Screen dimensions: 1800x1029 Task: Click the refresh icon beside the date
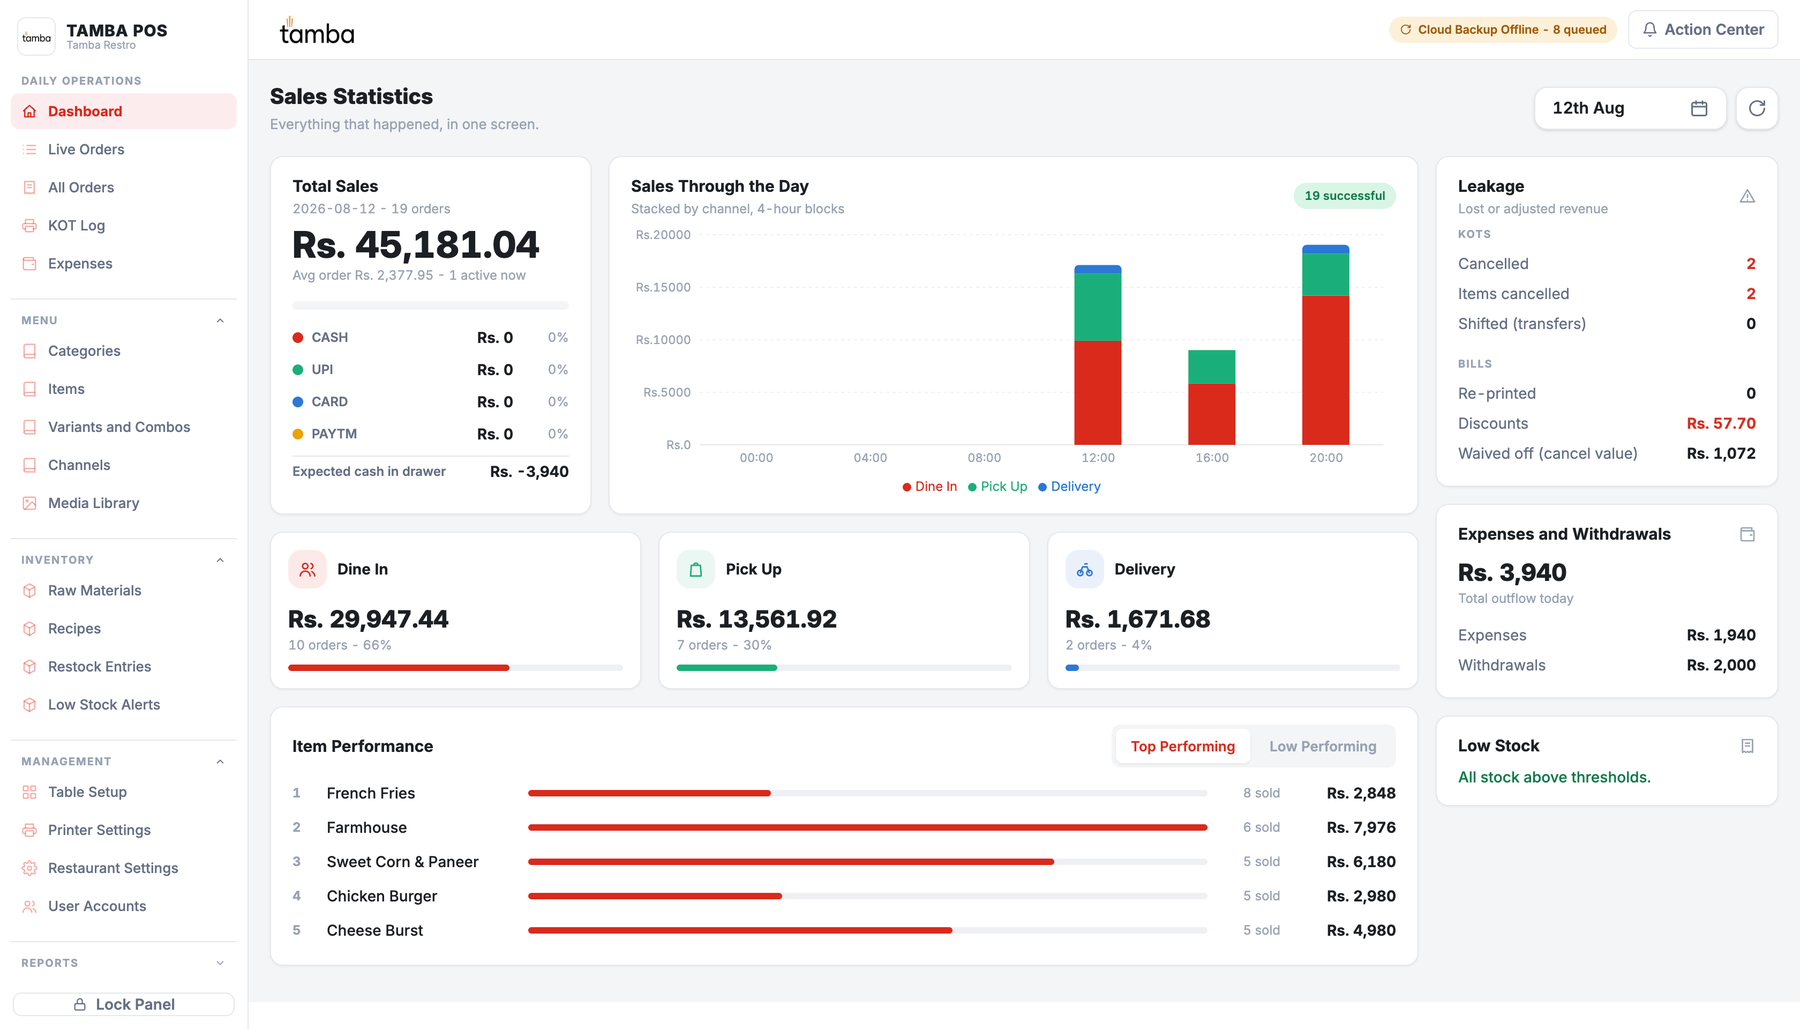[1757, 108]
